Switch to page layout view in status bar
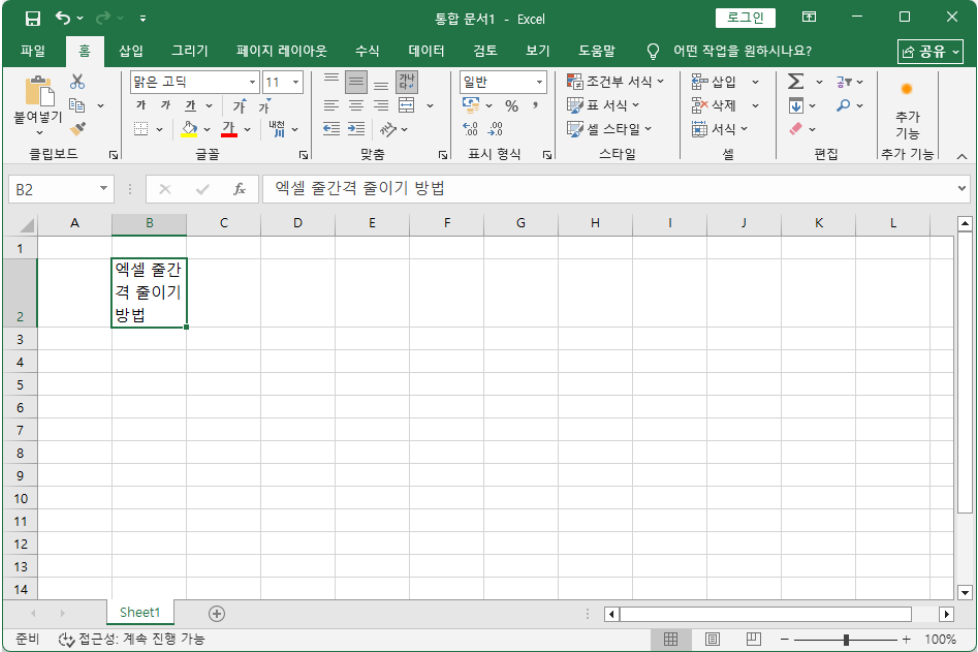The height and width of the screenshot is (652, 978). [x=713, y=639]
